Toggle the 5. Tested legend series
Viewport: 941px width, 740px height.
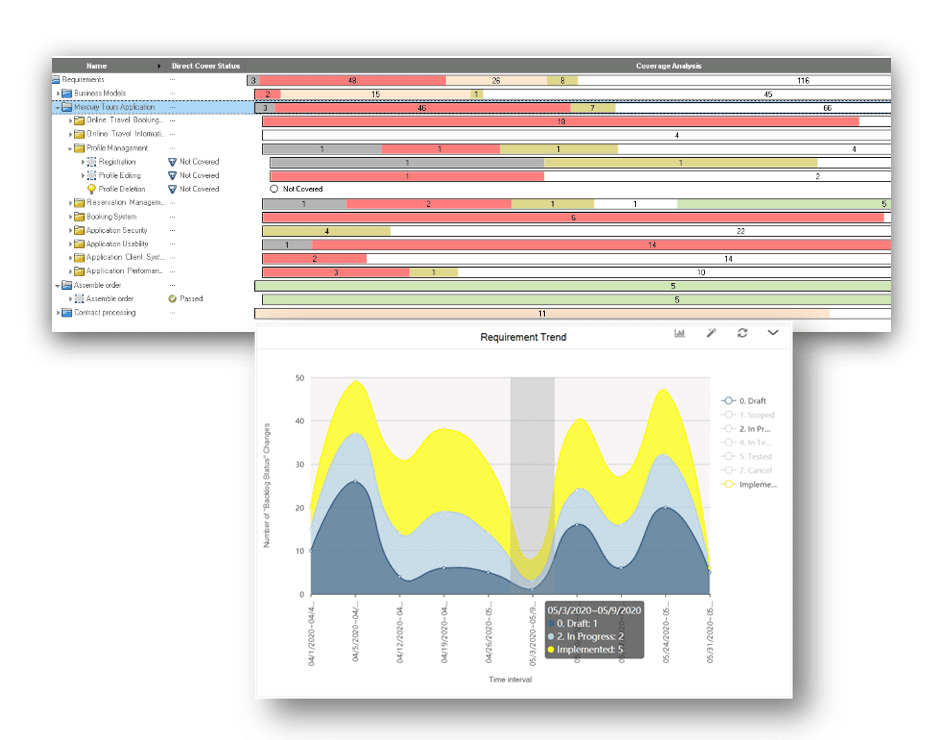[x=747, y=456]
